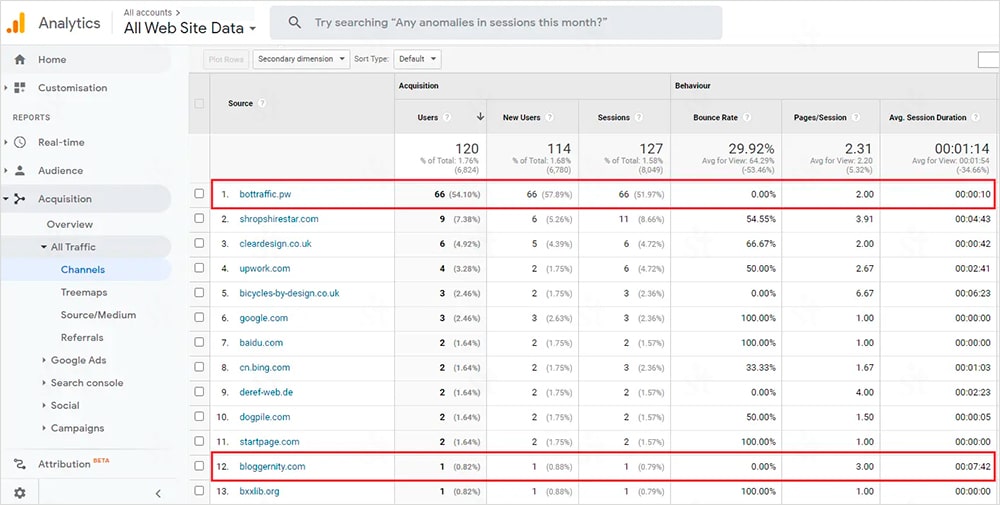Click help icon next to Source header

pyautogui.click(x=262, y=103)
